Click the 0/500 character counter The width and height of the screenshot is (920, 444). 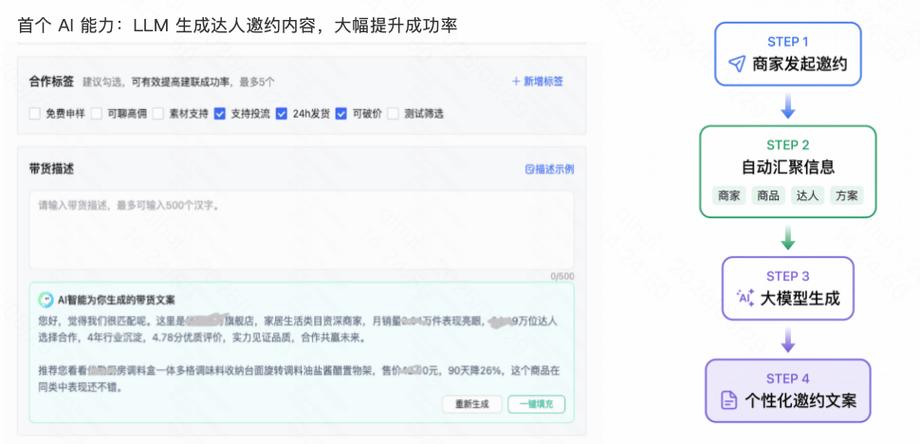click(x=562, y=276)
